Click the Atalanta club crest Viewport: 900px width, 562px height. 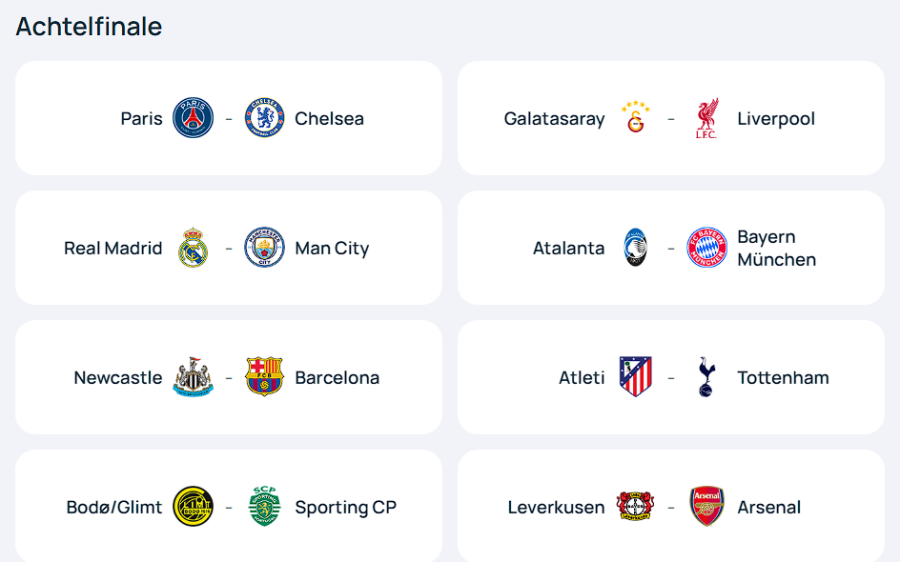click(636, 248)
